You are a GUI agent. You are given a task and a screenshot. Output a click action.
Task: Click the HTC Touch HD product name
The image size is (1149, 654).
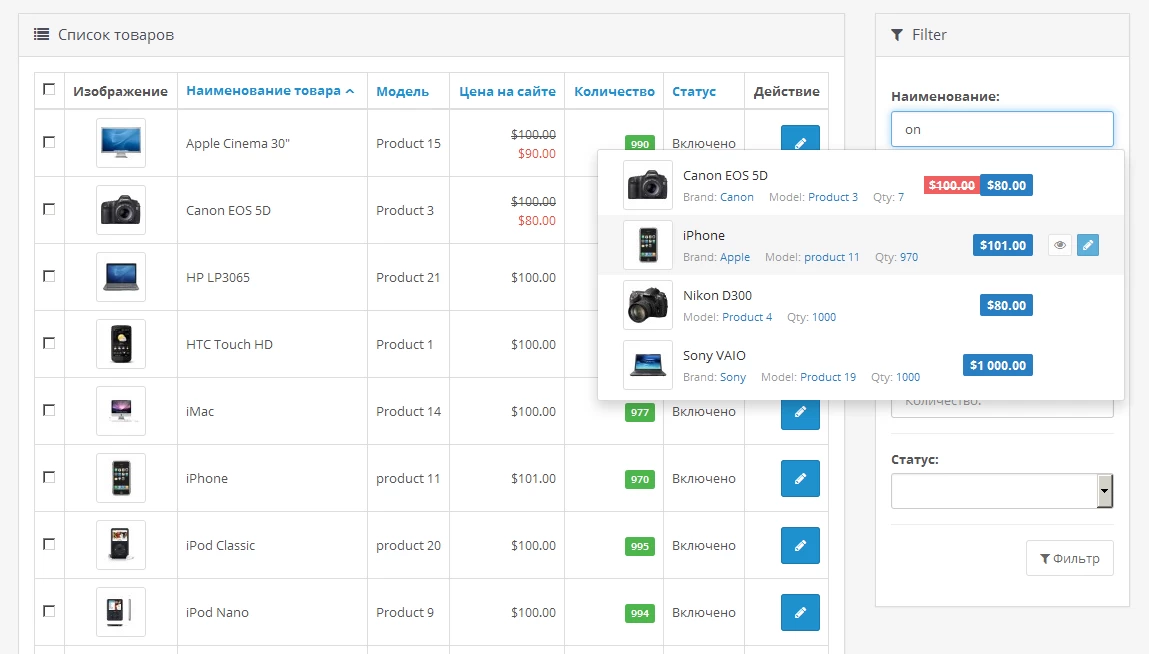pyautogui.click(x=229, y=345)
